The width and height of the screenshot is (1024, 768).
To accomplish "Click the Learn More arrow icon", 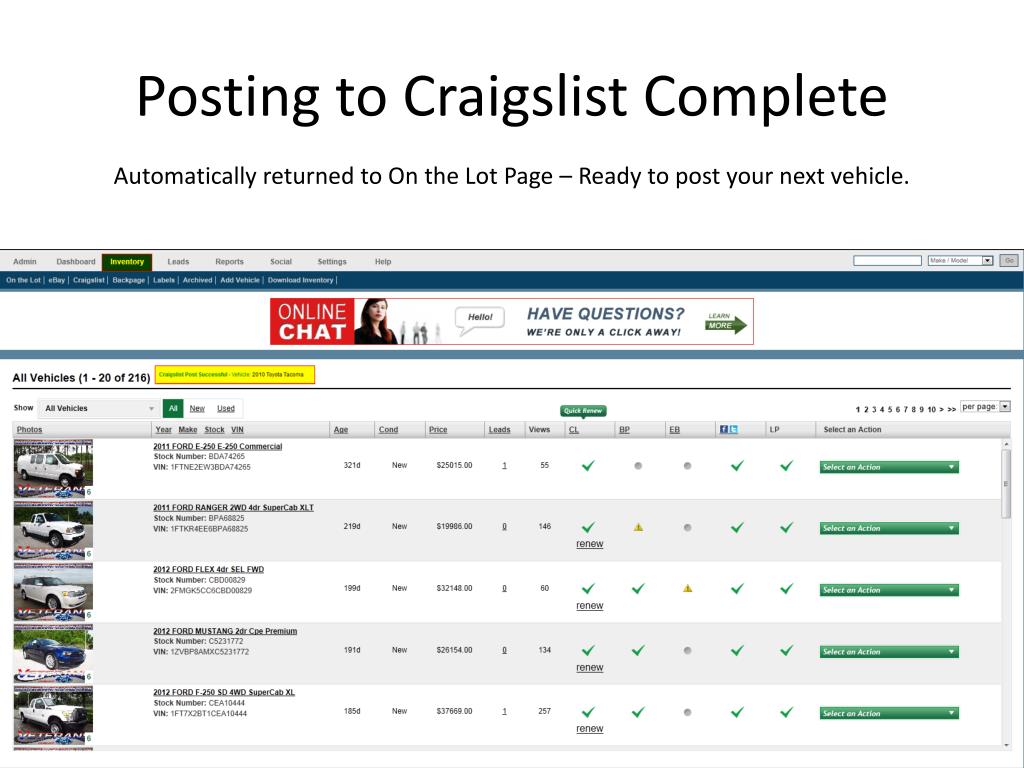I will (725, 323).
